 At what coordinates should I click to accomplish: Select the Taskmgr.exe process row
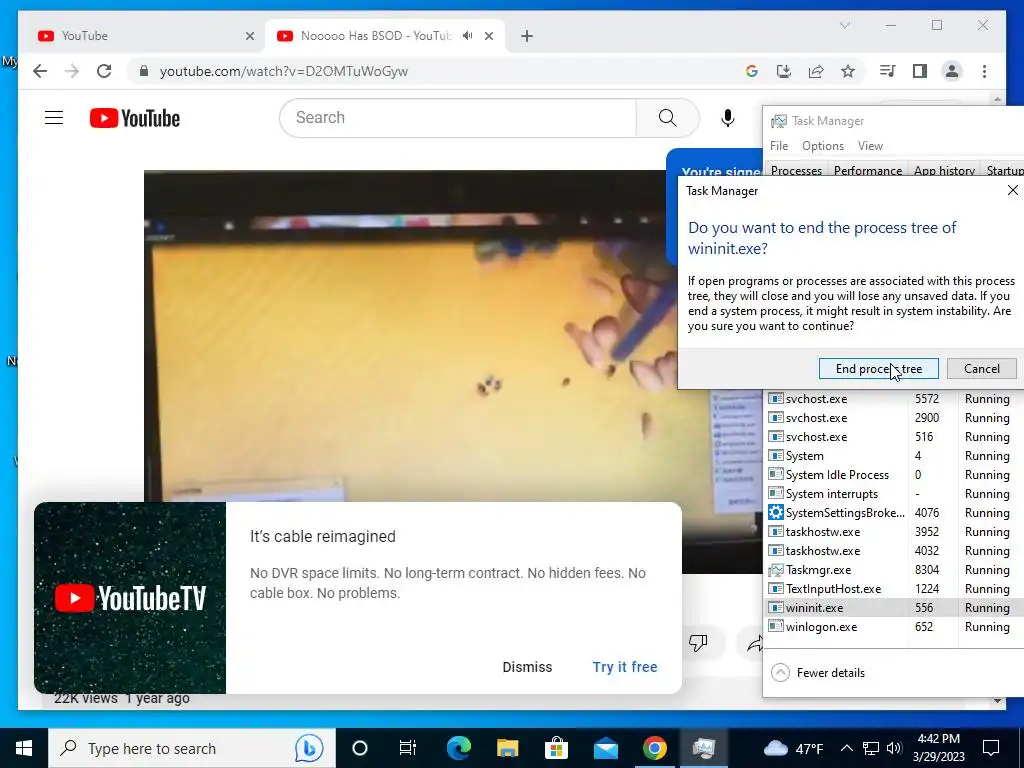[x=893, y=569]
